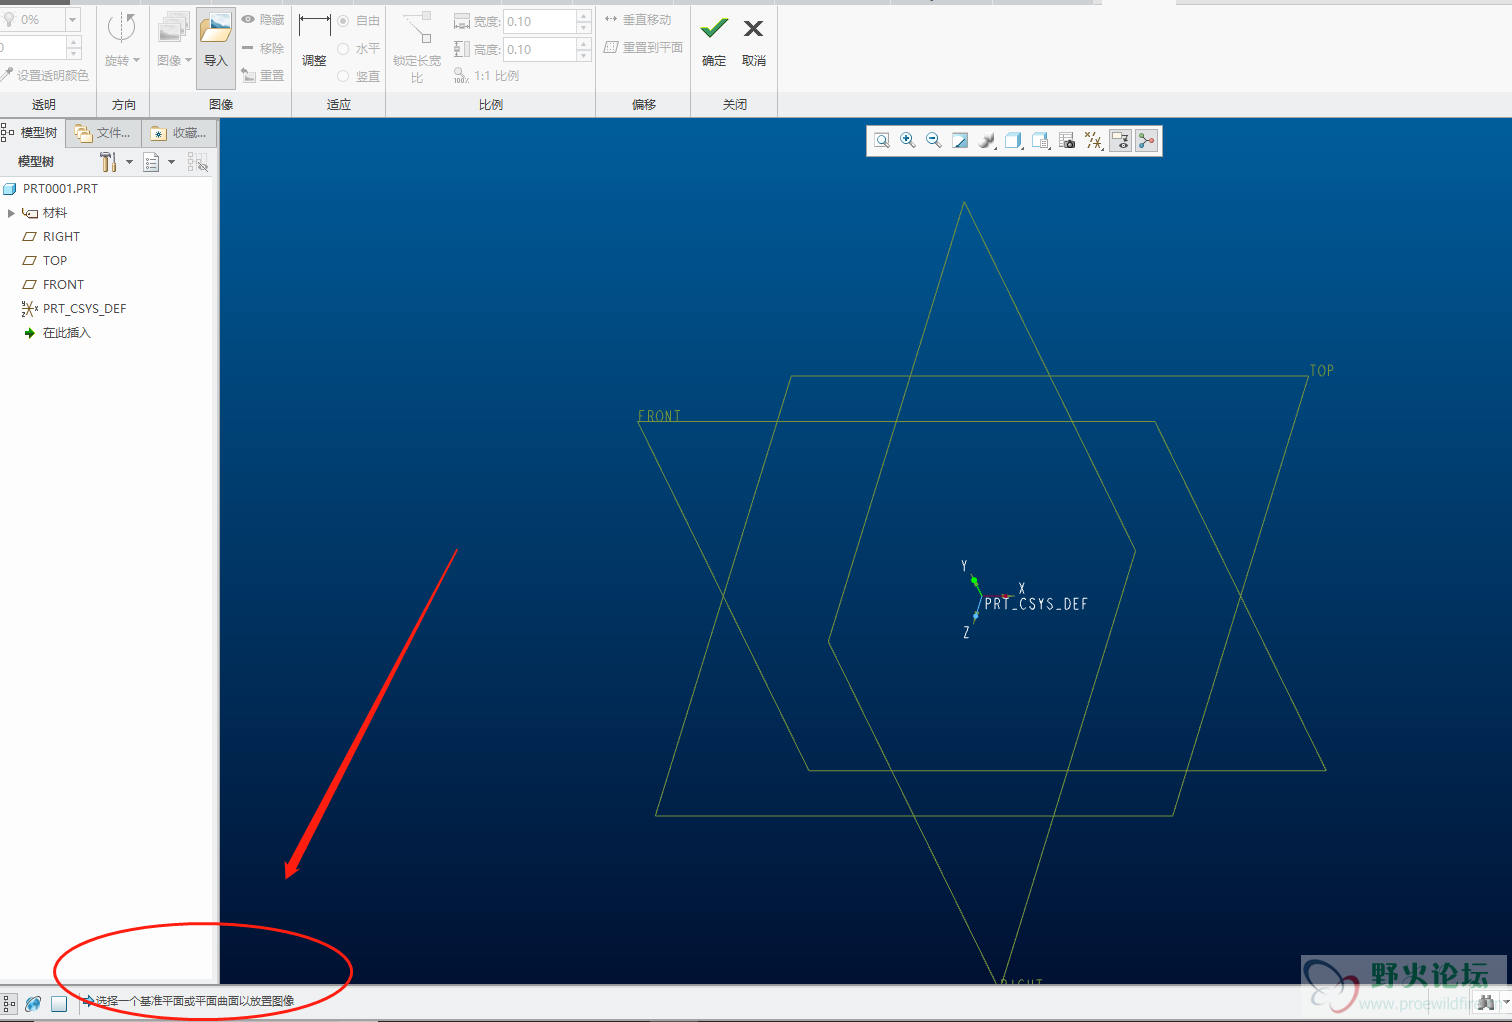
Task: Click the Refit magnifier icon in graphics toolbar
Action: click(882, 141)
